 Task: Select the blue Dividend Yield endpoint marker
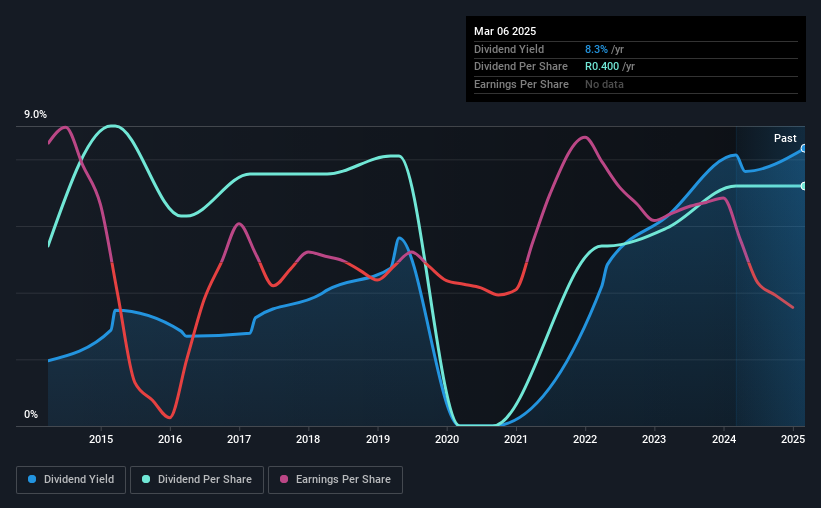pyautogui.click(x=804, y=149)
